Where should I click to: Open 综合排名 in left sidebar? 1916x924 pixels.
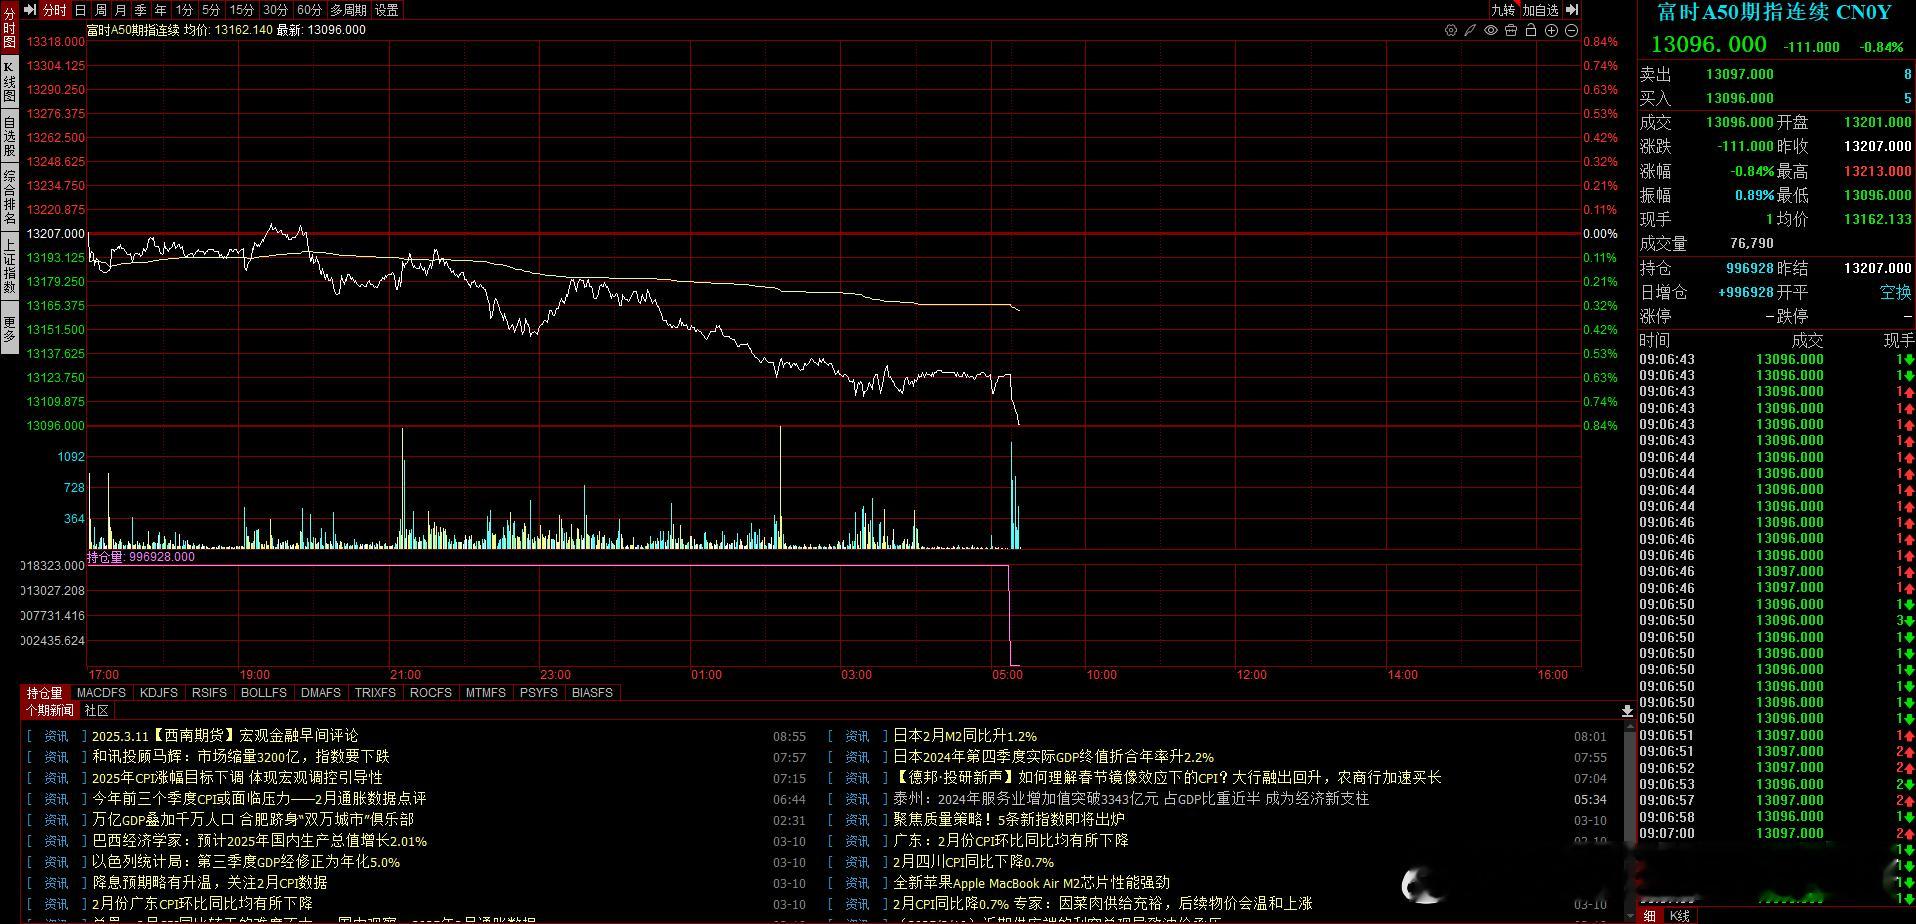coord(10,198)
